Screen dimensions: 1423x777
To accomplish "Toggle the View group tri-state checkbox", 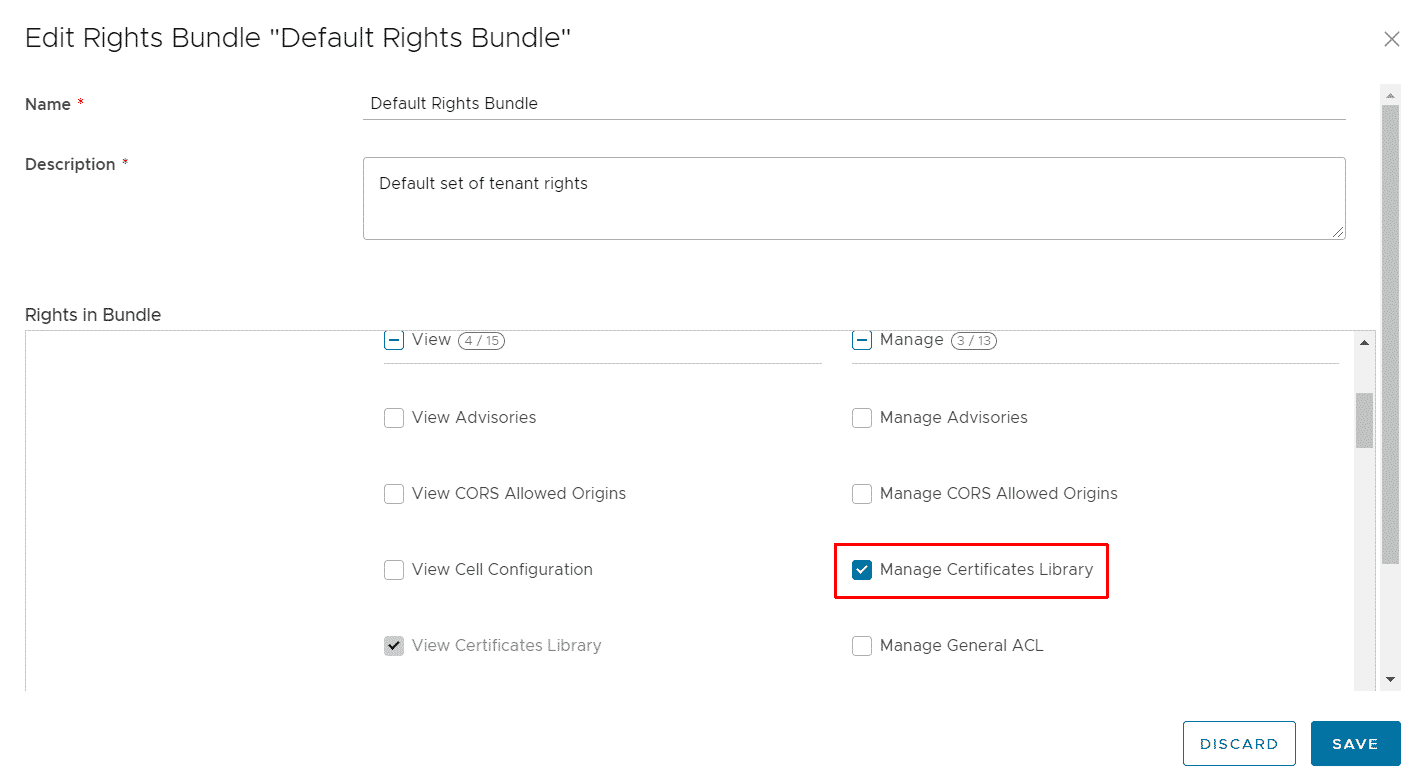I will (394, 340).
